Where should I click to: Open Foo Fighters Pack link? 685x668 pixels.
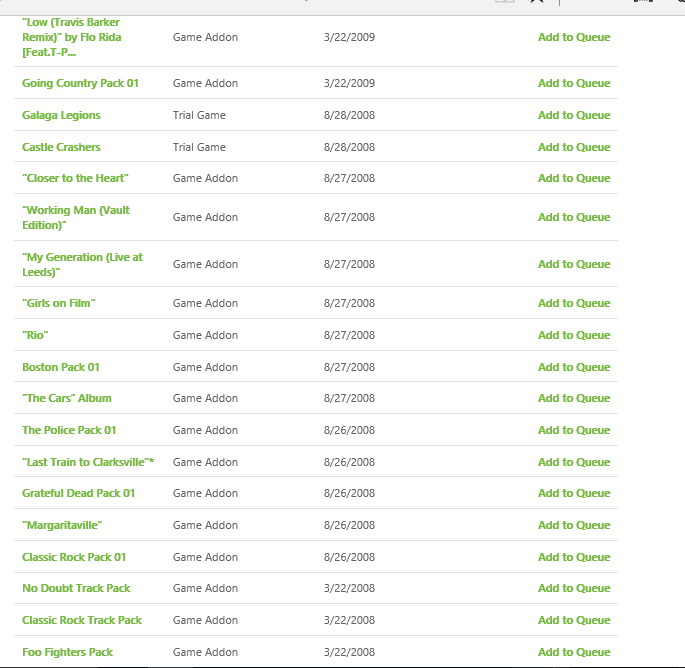68,652
